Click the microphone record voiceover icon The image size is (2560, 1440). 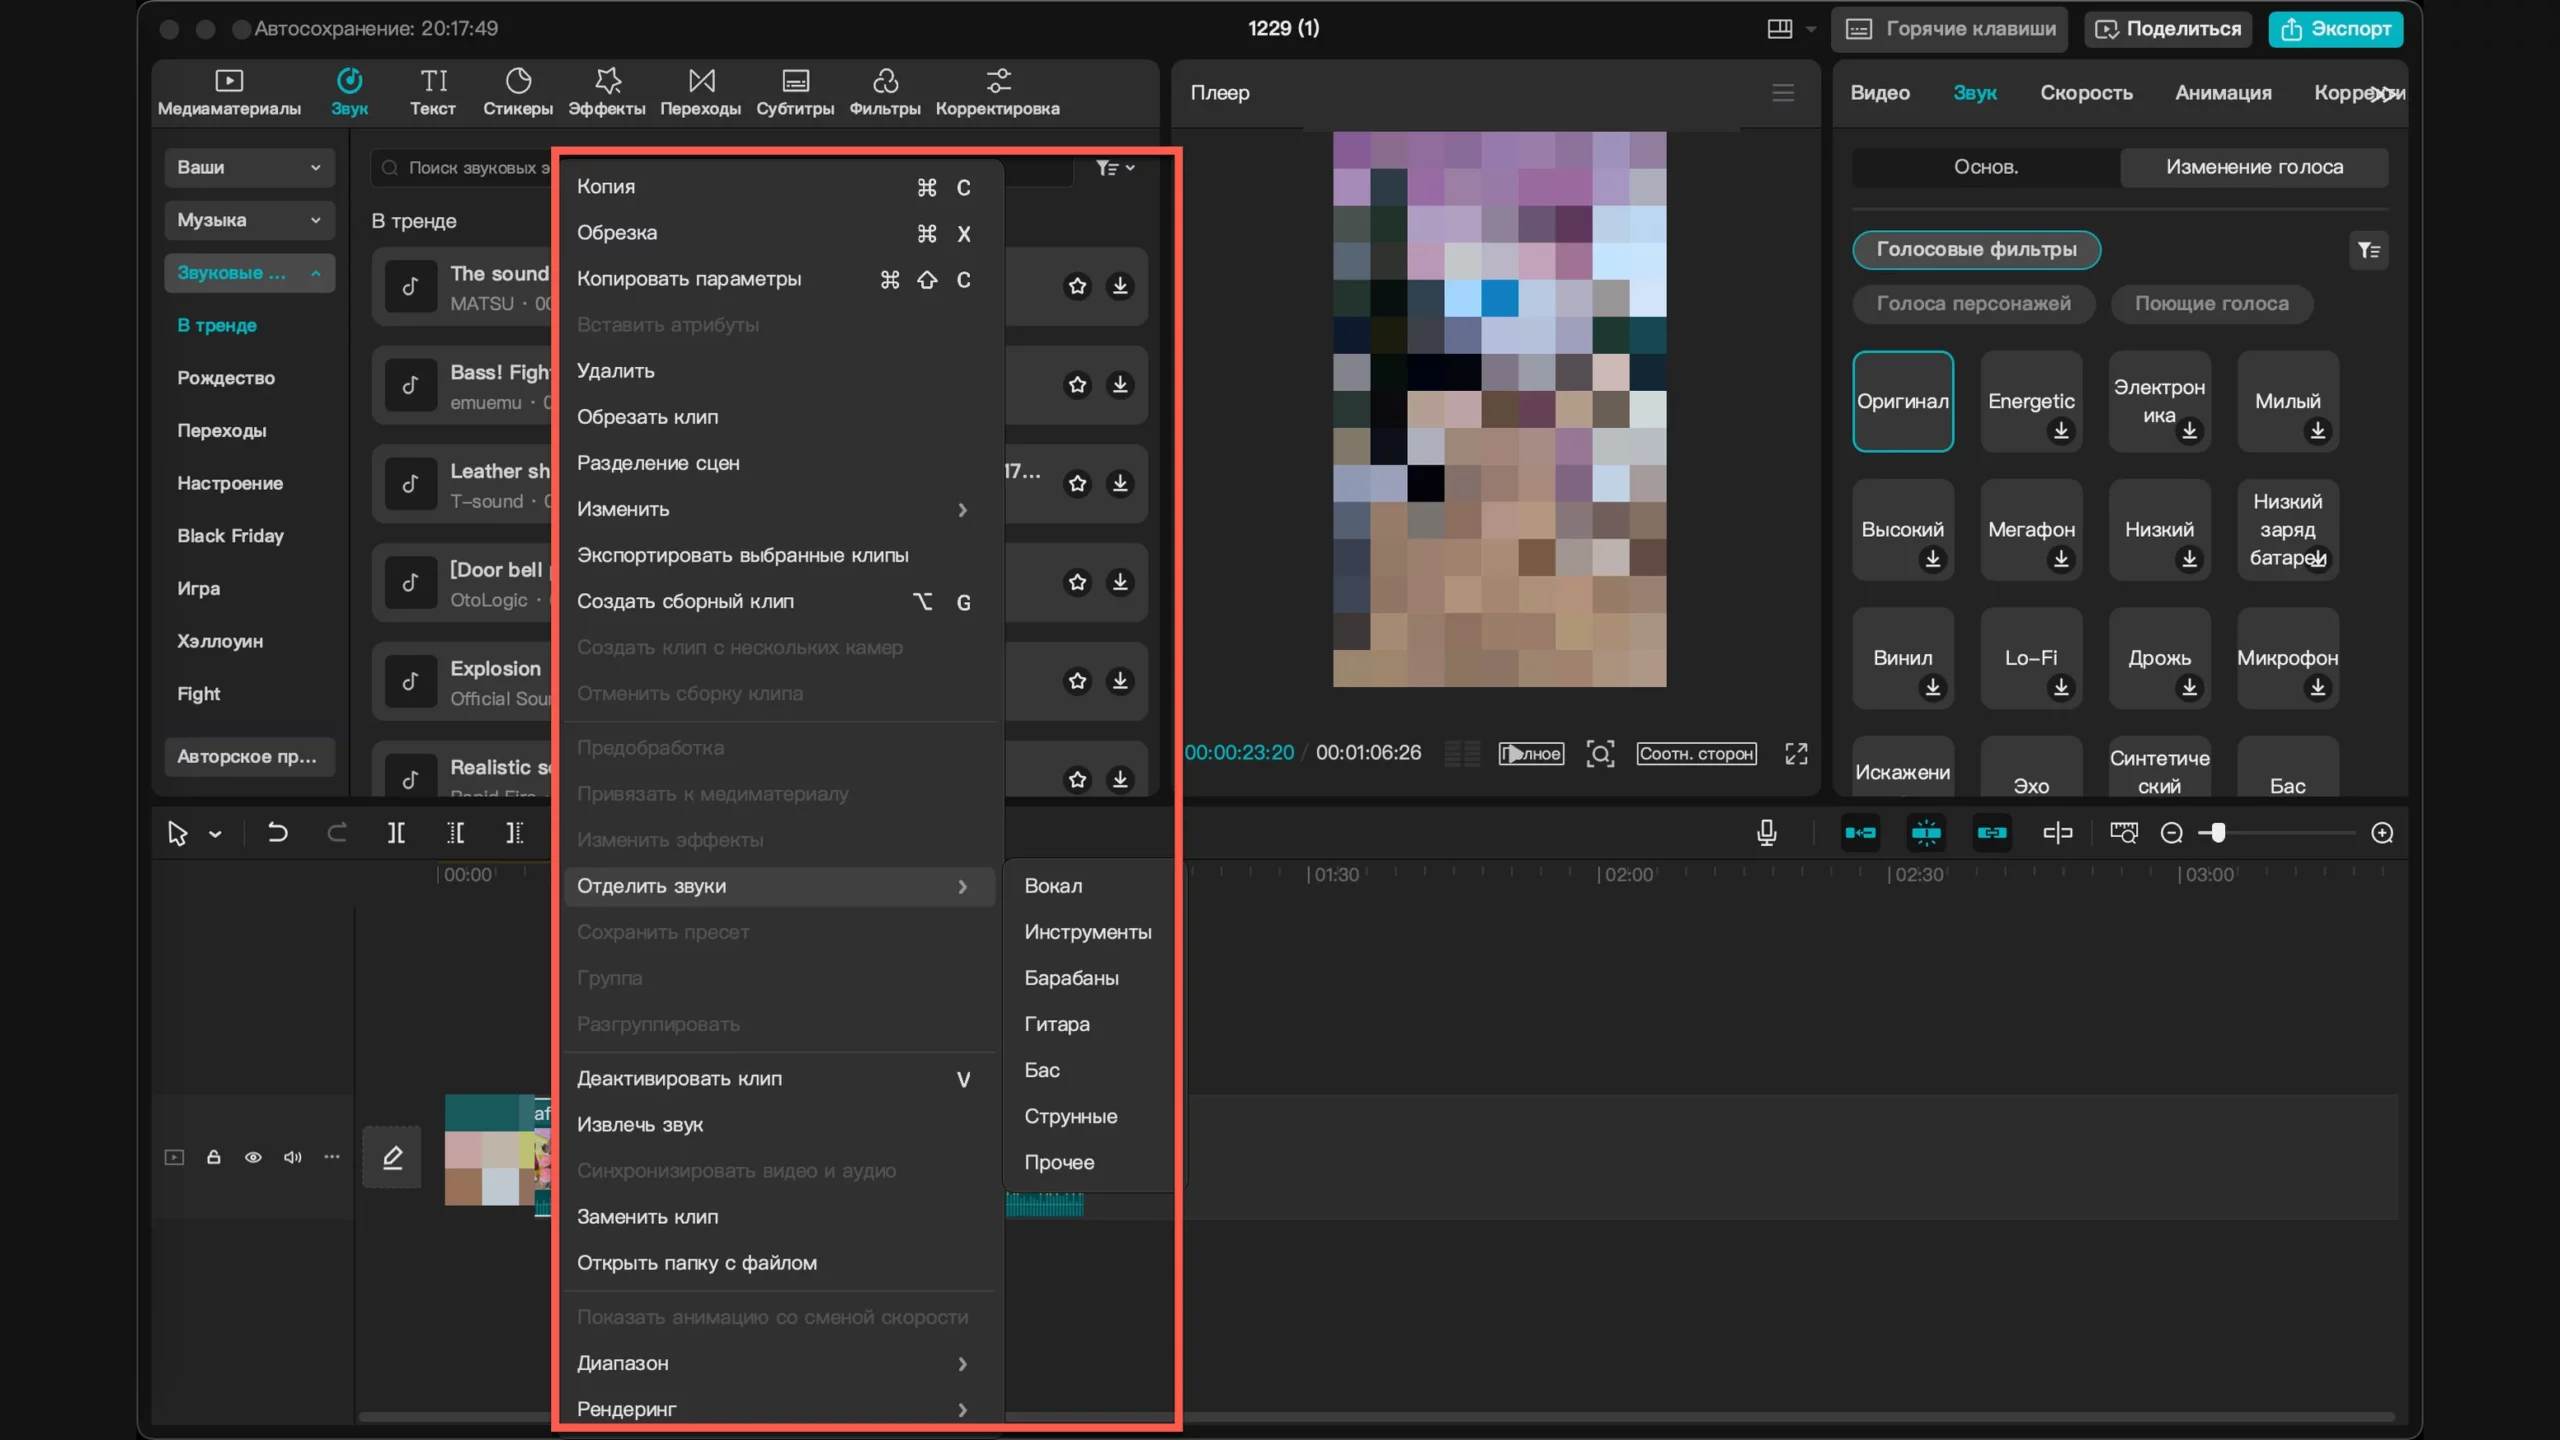(x=1766, y=833)
